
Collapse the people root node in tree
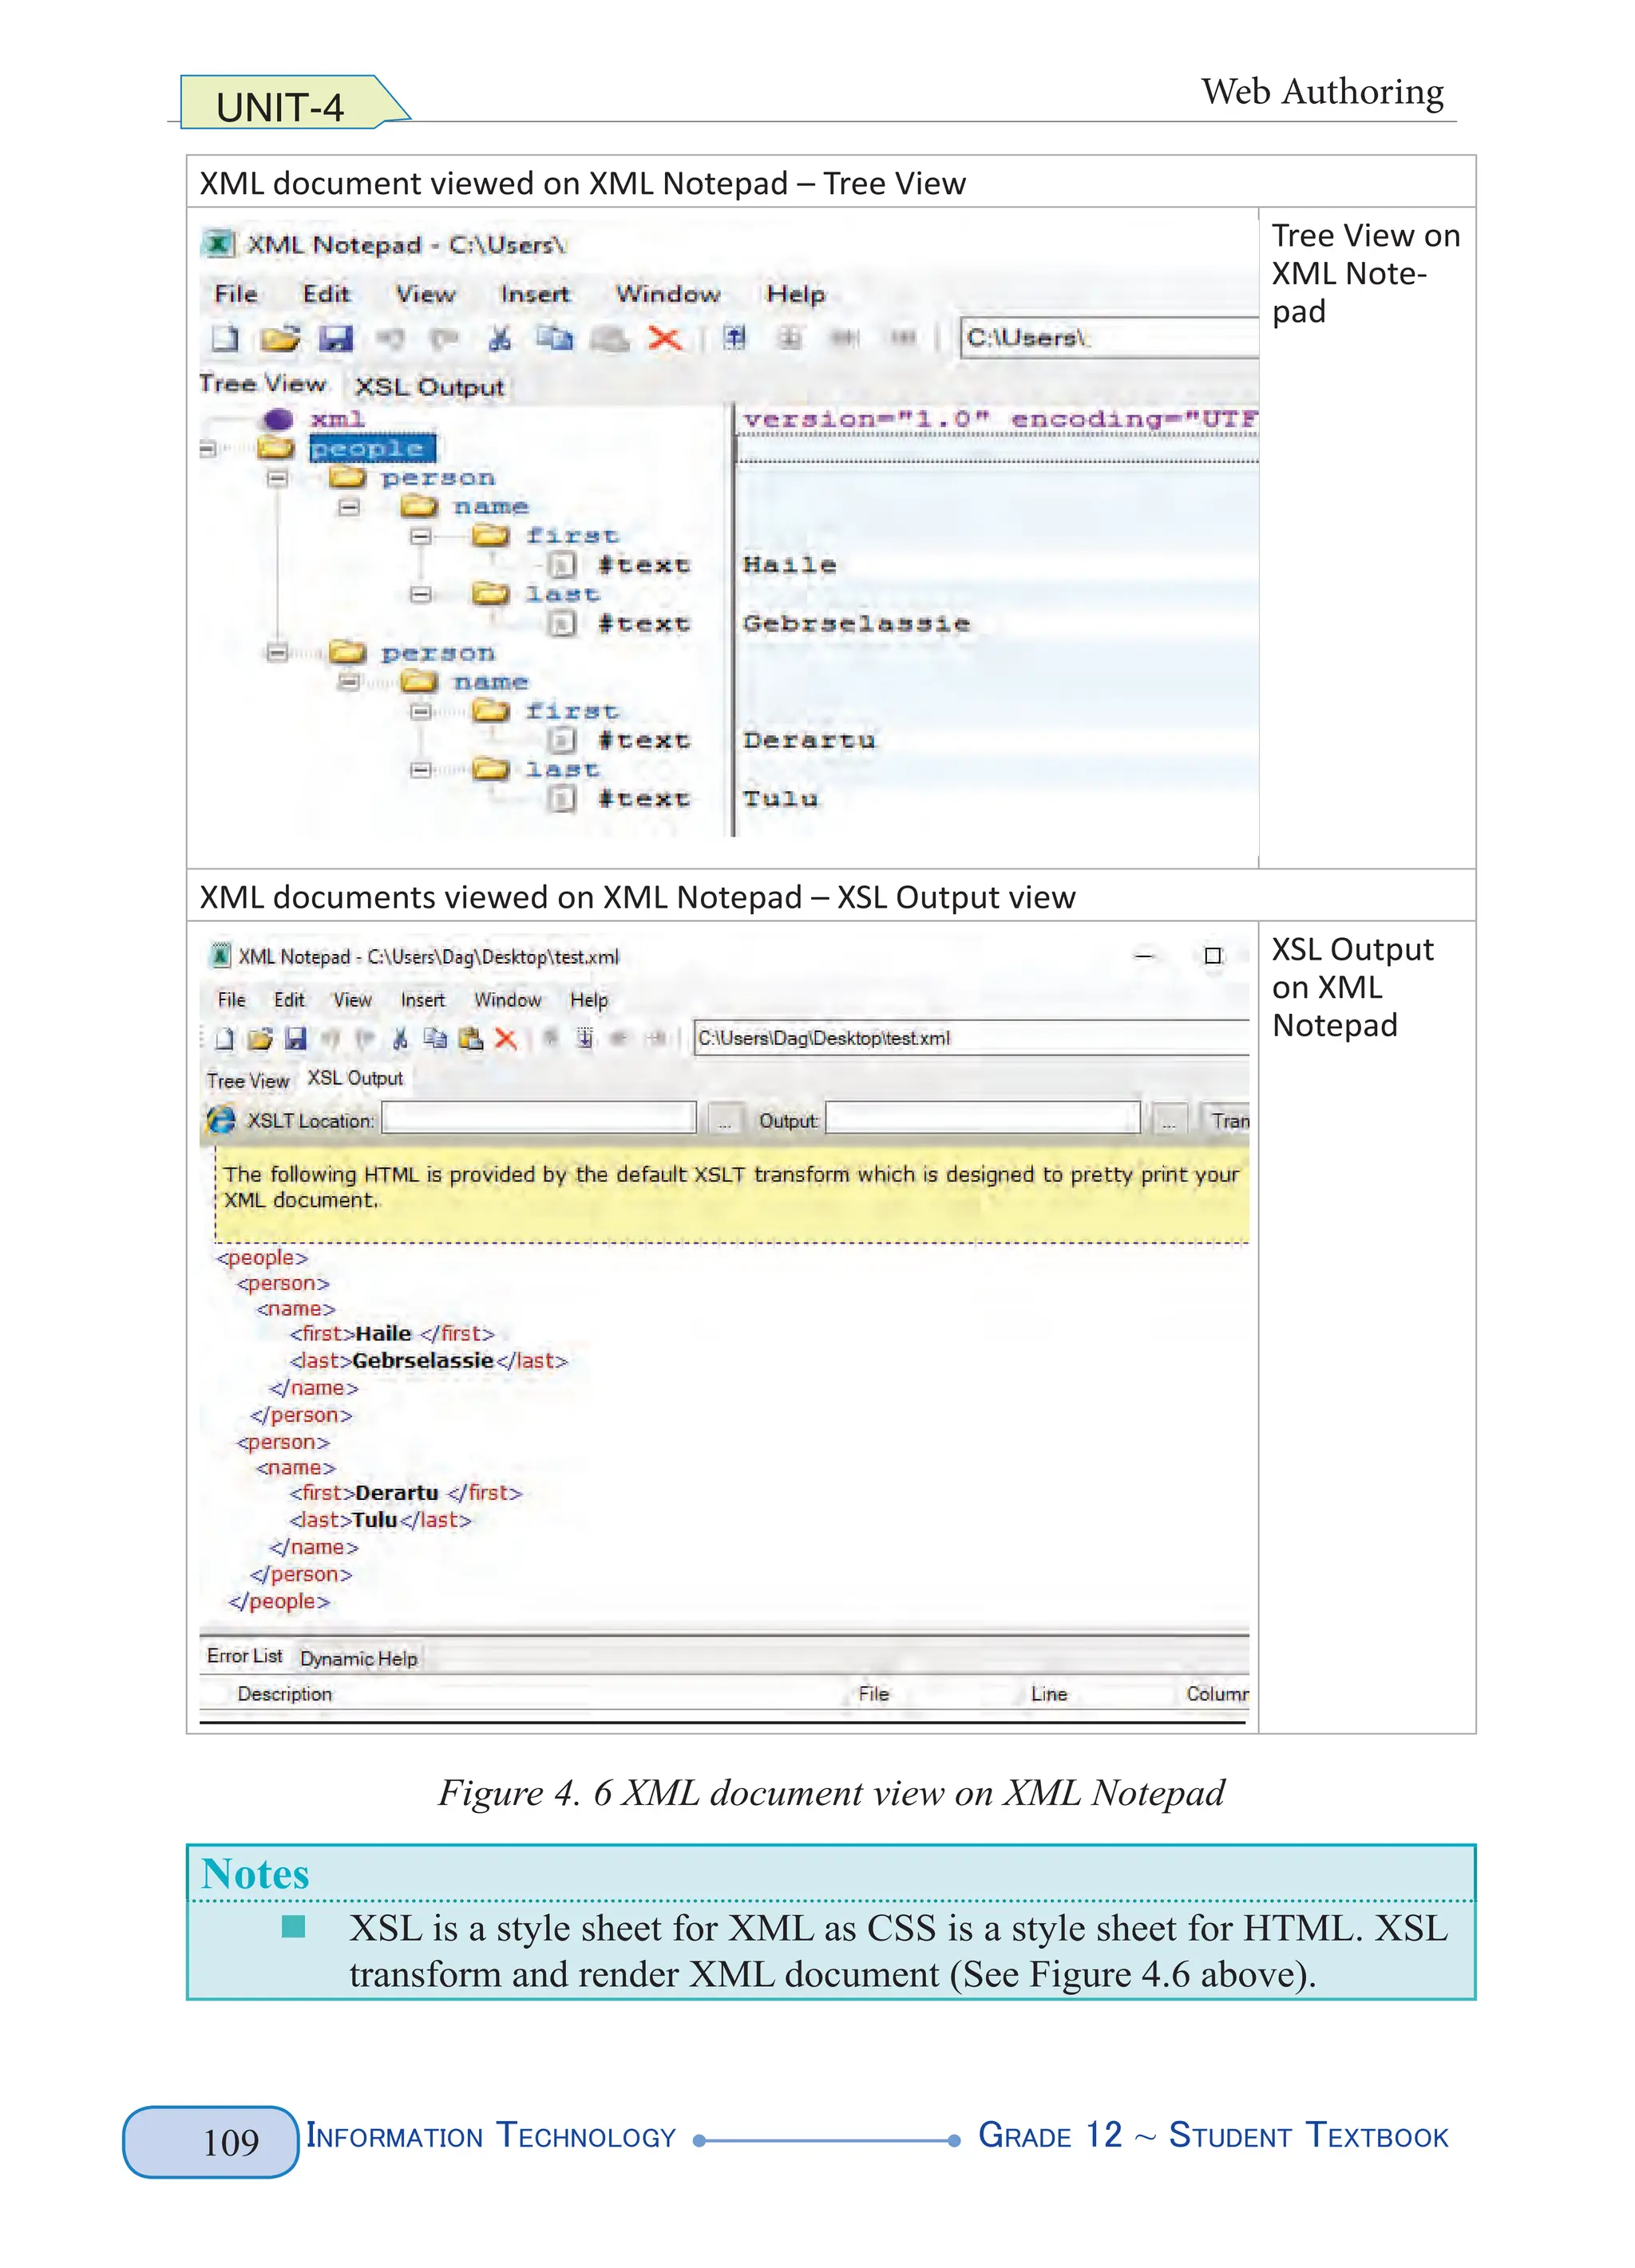point(207,449)
